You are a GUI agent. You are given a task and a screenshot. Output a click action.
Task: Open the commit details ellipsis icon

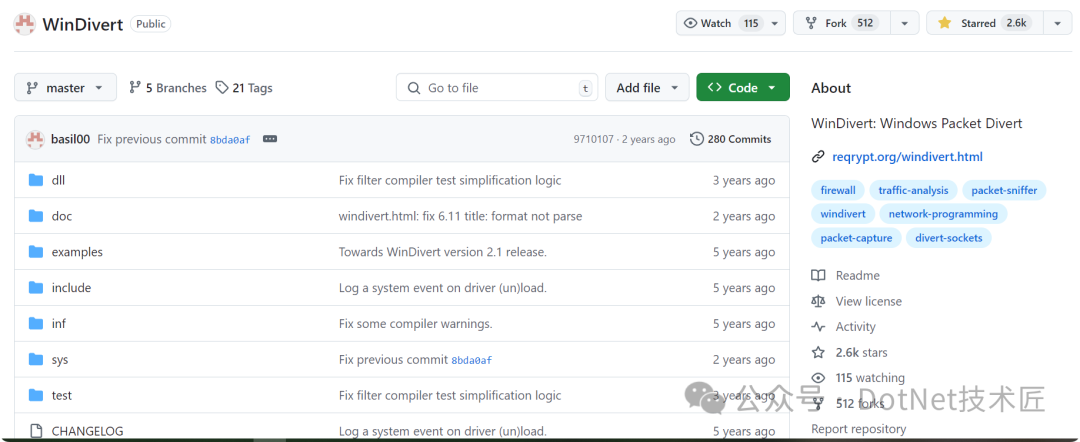click(x=270, y=139)
